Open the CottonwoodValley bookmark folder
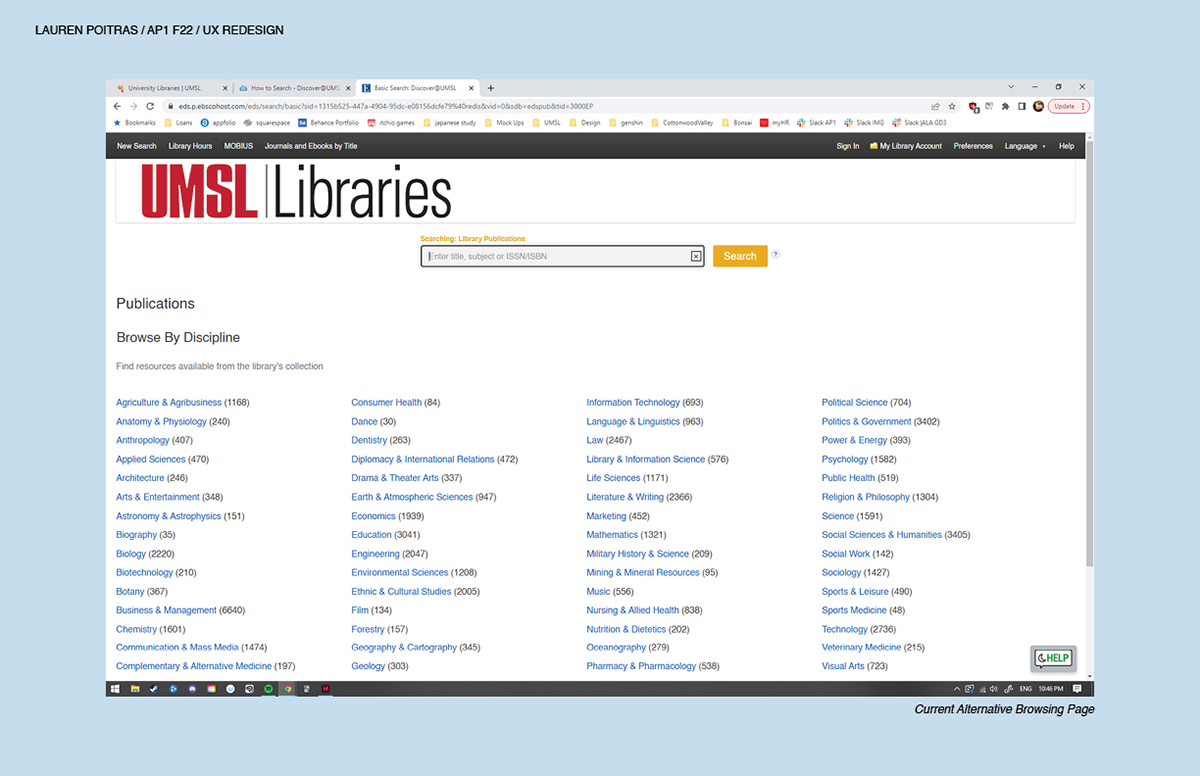1200x776 pixels. (682, 123)
